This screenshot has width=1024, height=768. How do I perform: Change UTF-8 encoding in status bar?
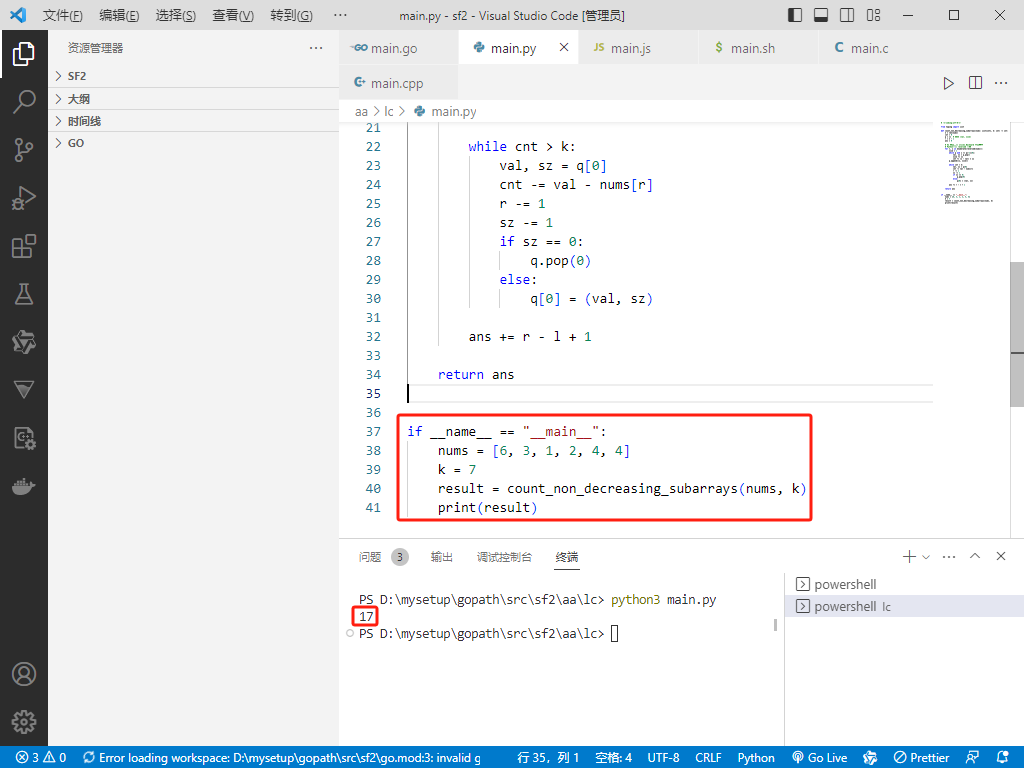pyautogui.click(x=664, y=758)
